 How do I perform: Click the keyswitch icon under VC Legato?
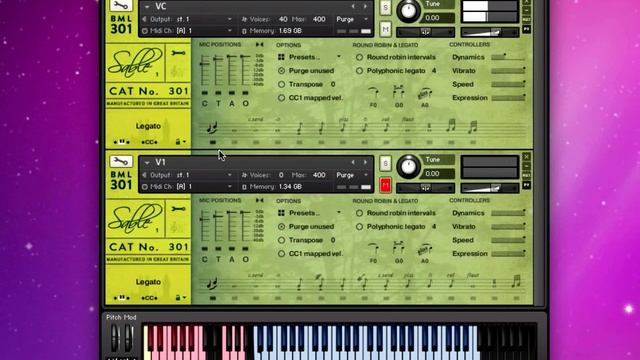point(122,142)
